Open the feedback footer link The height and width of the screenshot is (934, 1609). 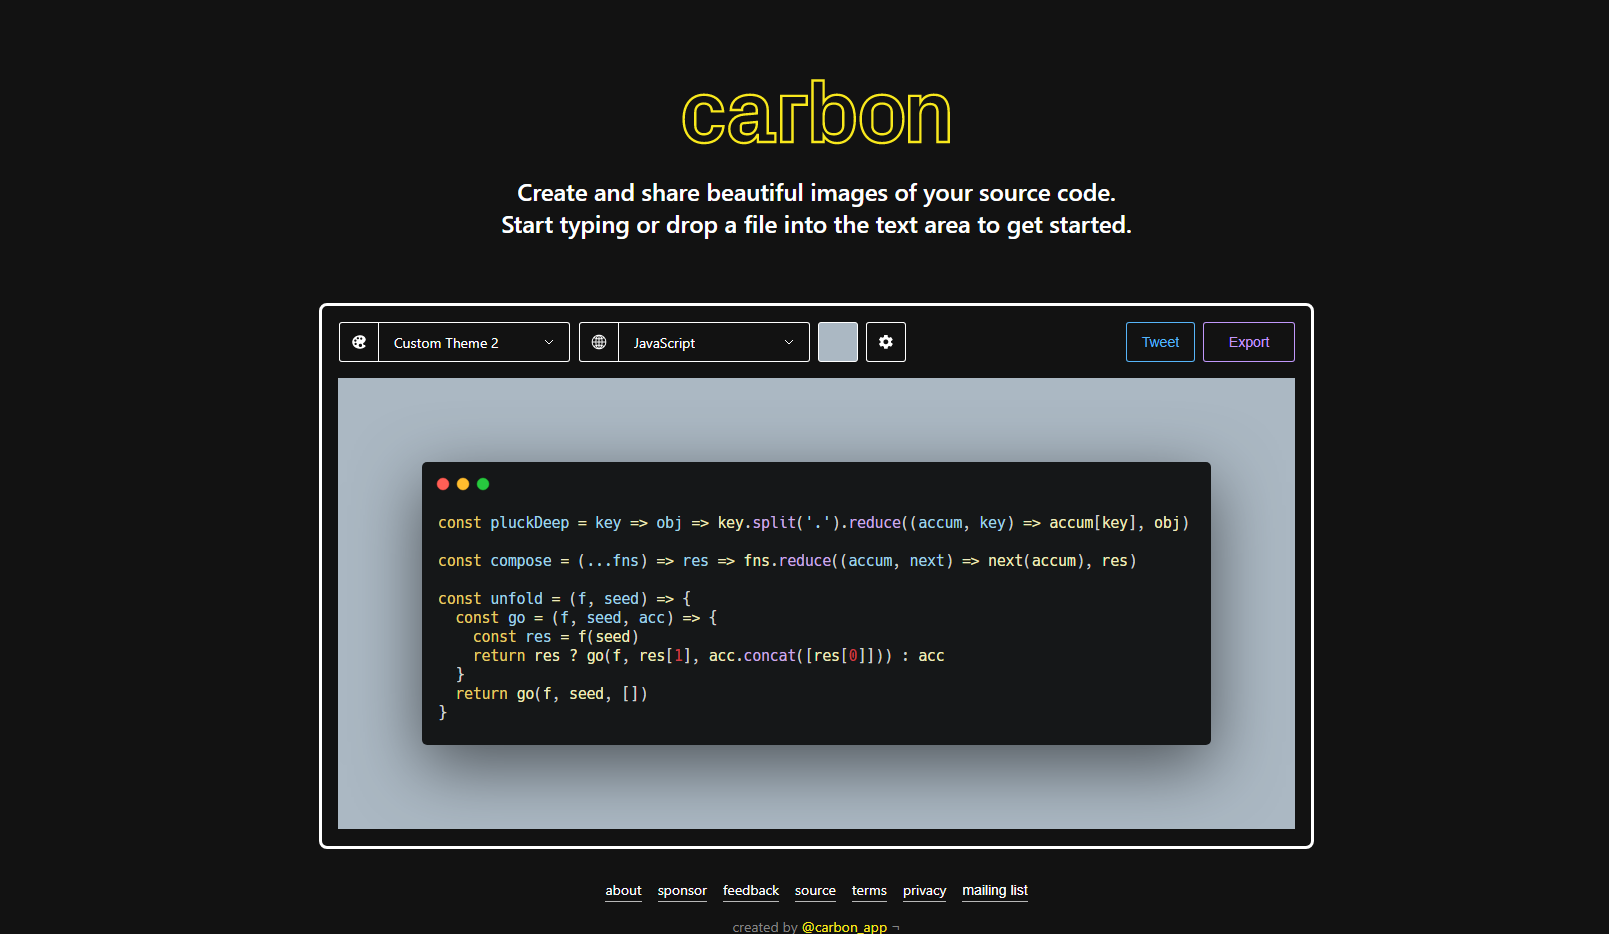751,891
